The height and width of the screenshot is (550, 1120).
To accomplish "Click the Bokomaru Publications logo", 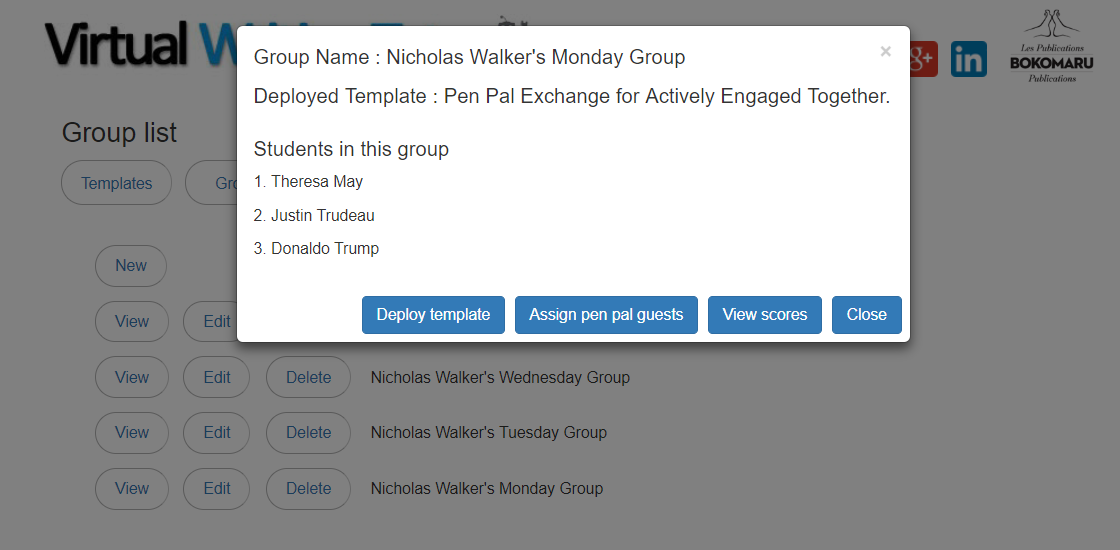I will [1051, 48].
